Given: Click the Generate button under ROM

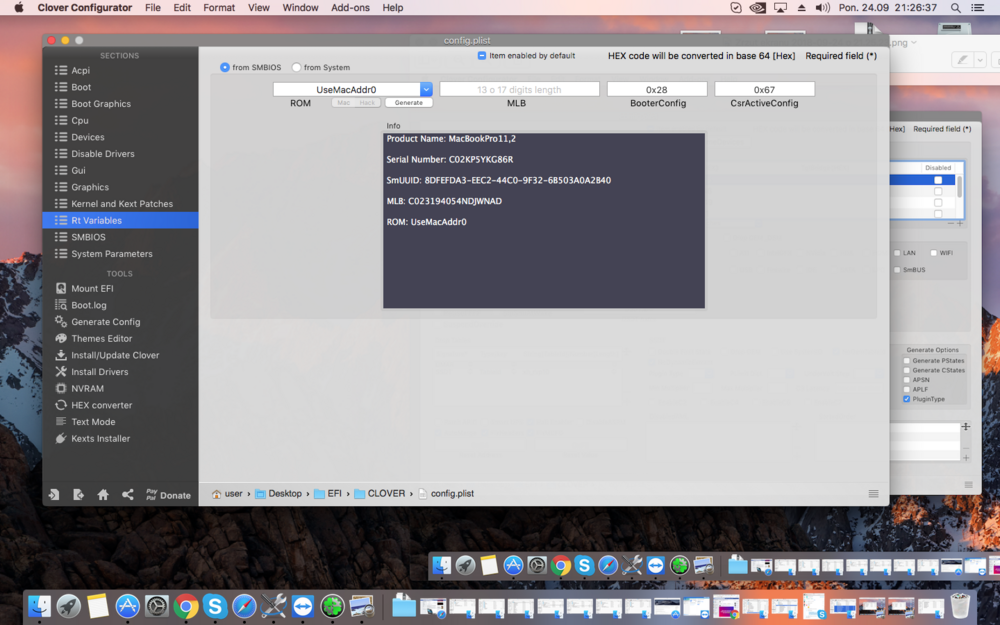Looking at the screenshot, I should point(408,103).
